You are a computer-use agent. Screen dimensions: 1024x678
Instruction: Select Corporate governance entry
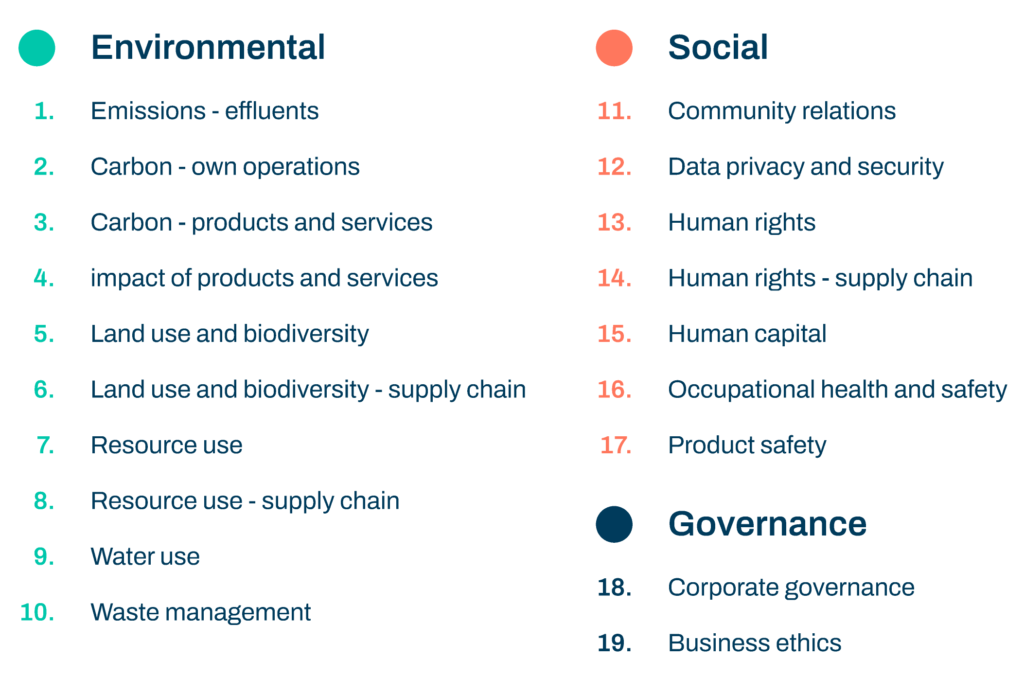coord(791,587)
